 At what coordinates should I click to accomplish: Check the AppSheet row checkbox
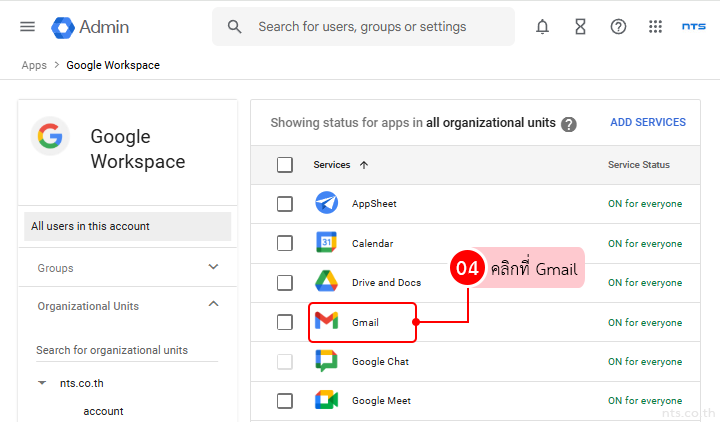[x=285, y=204]
